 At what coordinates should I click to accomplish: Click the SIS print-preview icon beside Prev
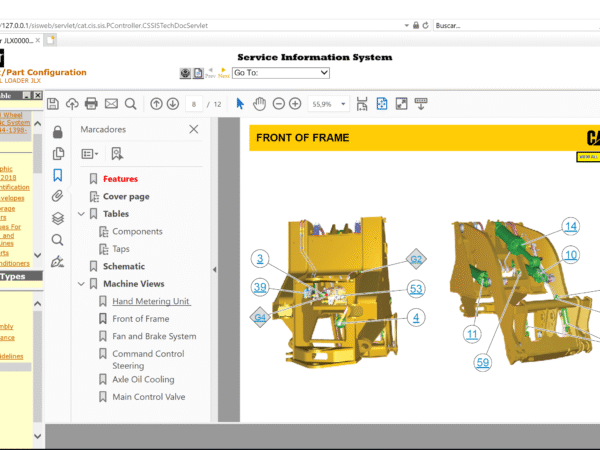click(x=198, y=73)
